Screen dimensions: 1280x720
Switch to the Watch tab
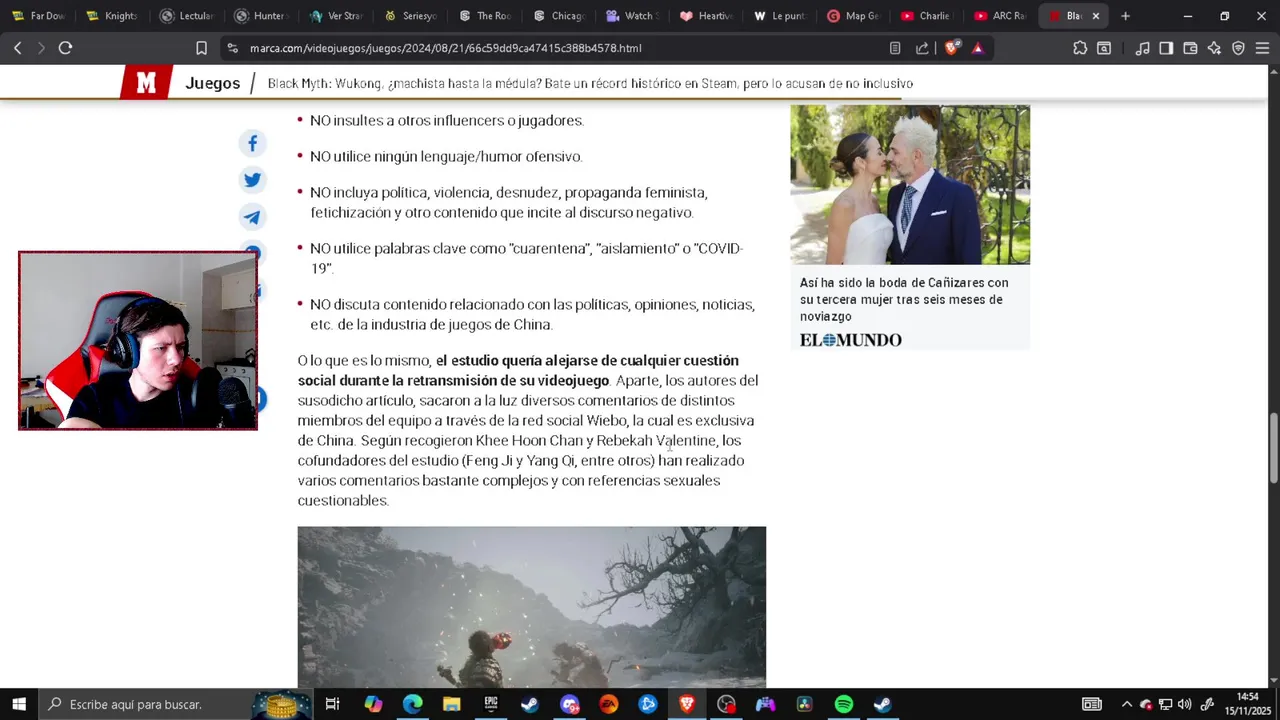[x=634, y=16]
